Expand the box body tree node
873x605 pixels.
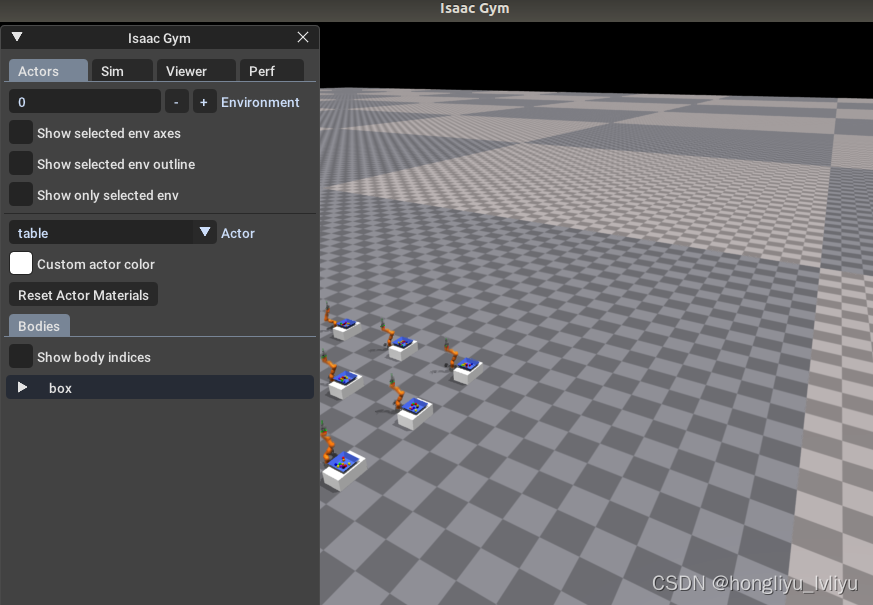coord(22,387)
